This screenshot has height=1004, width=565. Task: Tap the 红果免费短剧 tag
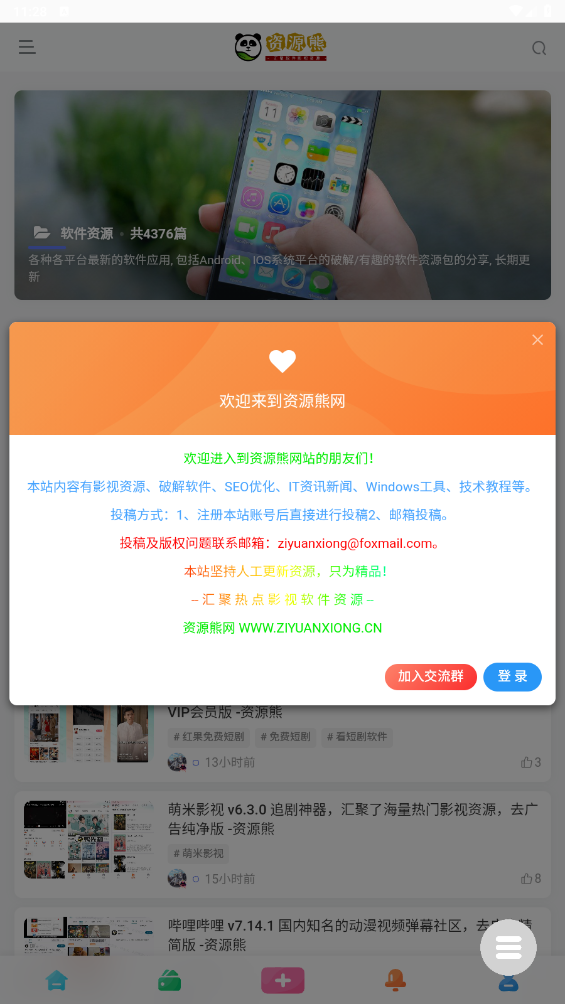[x=209, y=737]
